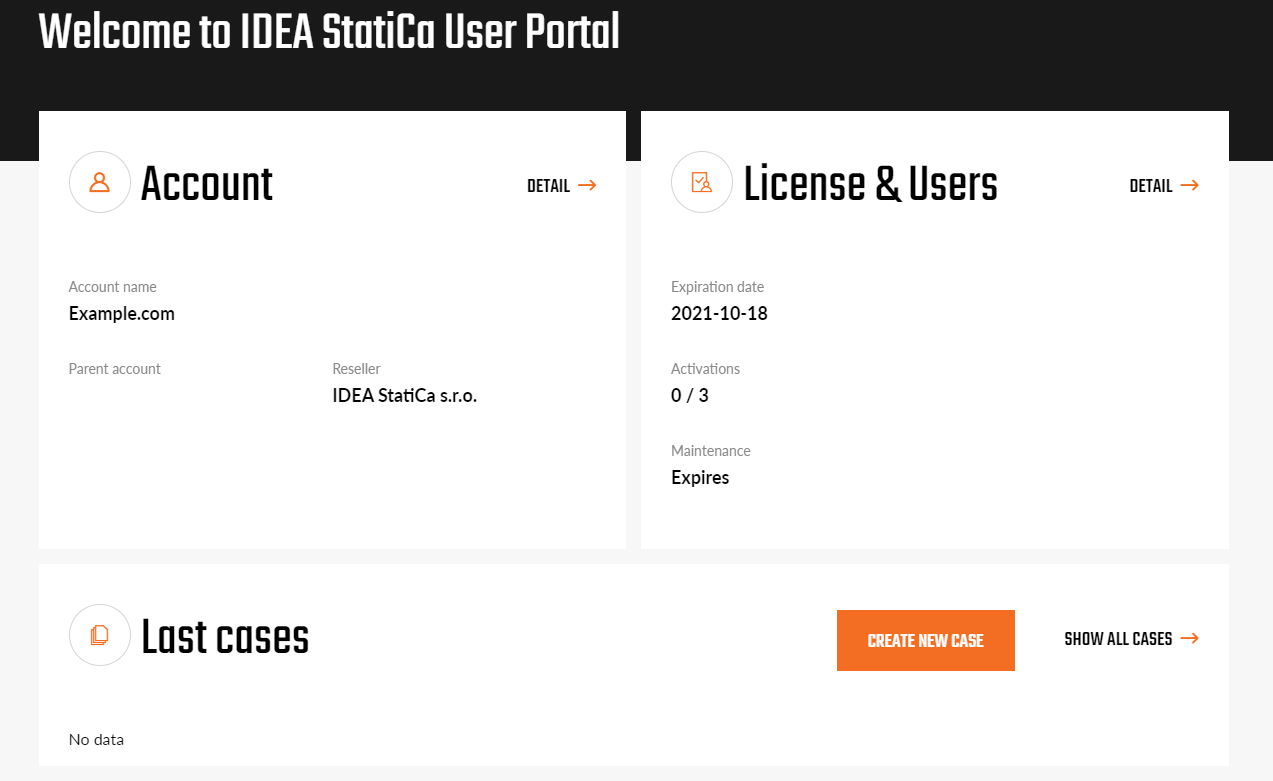
Task: Click the activations value 0 / 3
Action: (x=689, y=396)
